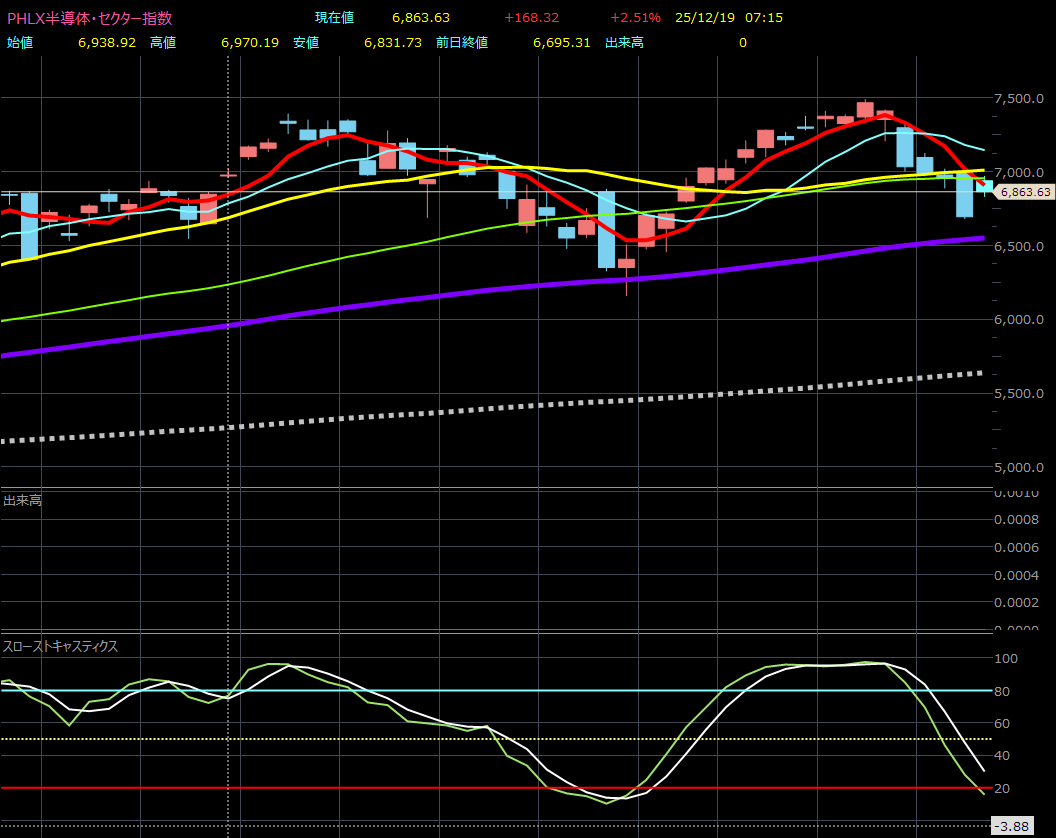Select the 出来高 volume panel label

tap(22, 500)
